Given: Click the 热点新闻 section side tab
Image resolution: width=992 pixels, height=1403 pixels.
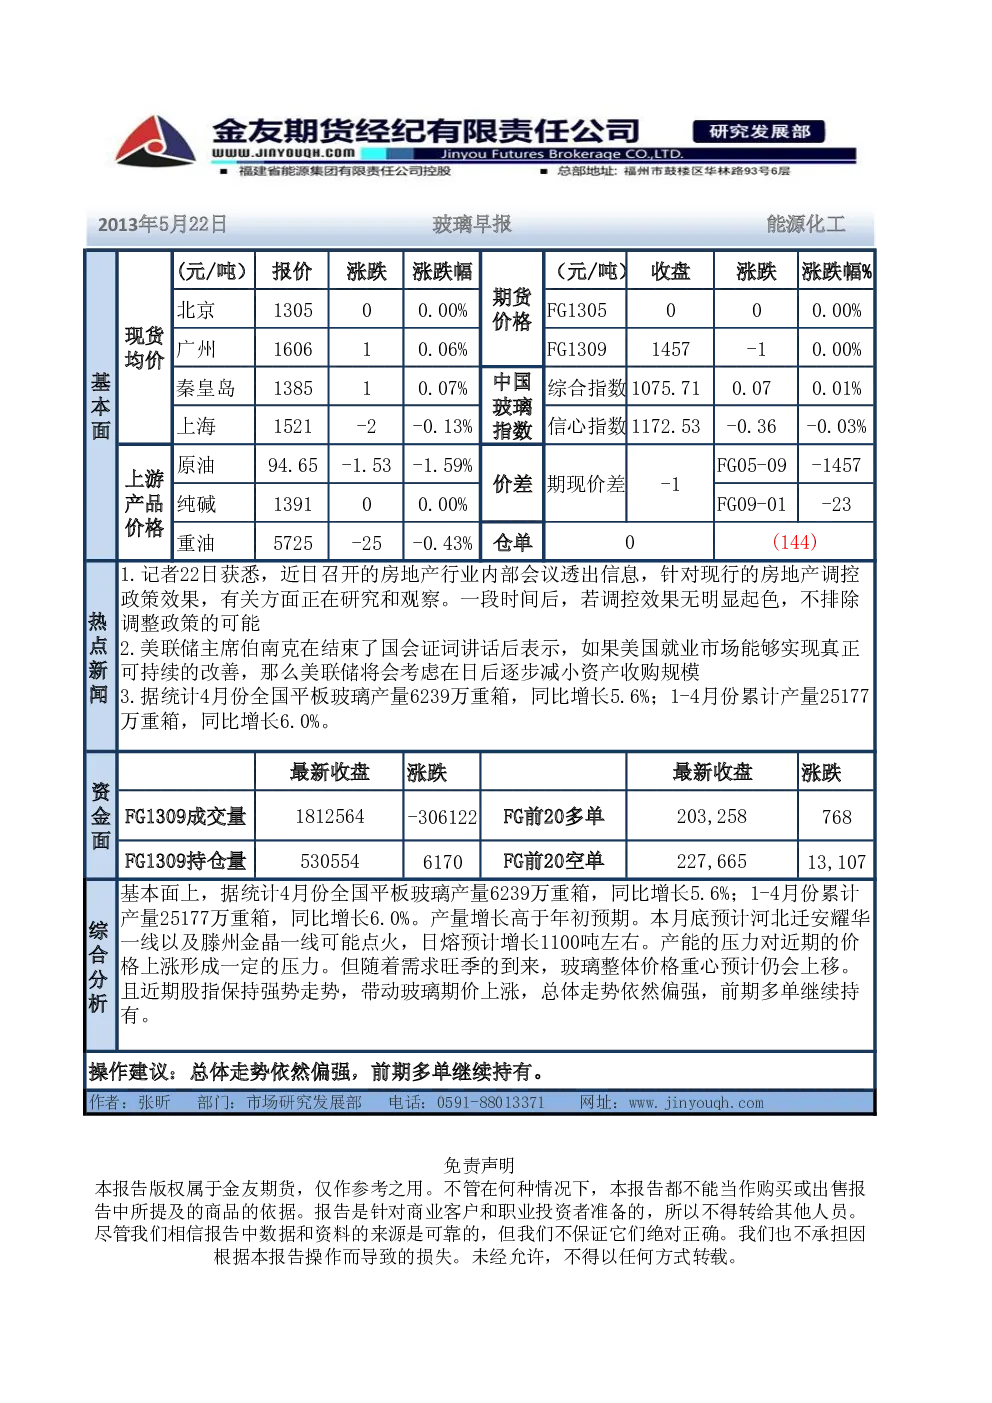Looking at the screenshot, I should 99,657.
